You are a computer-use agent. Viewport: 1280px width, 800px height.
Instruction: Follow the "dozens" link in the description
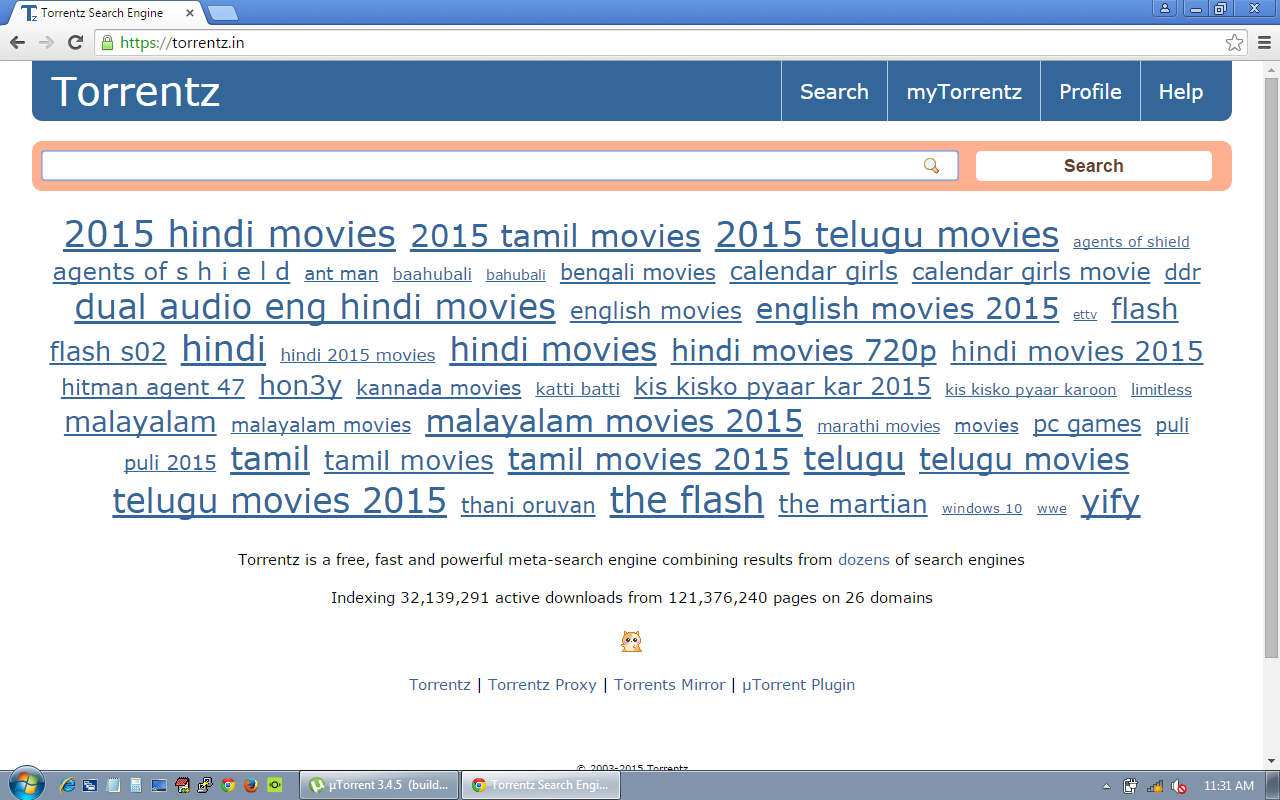[864, 560]
